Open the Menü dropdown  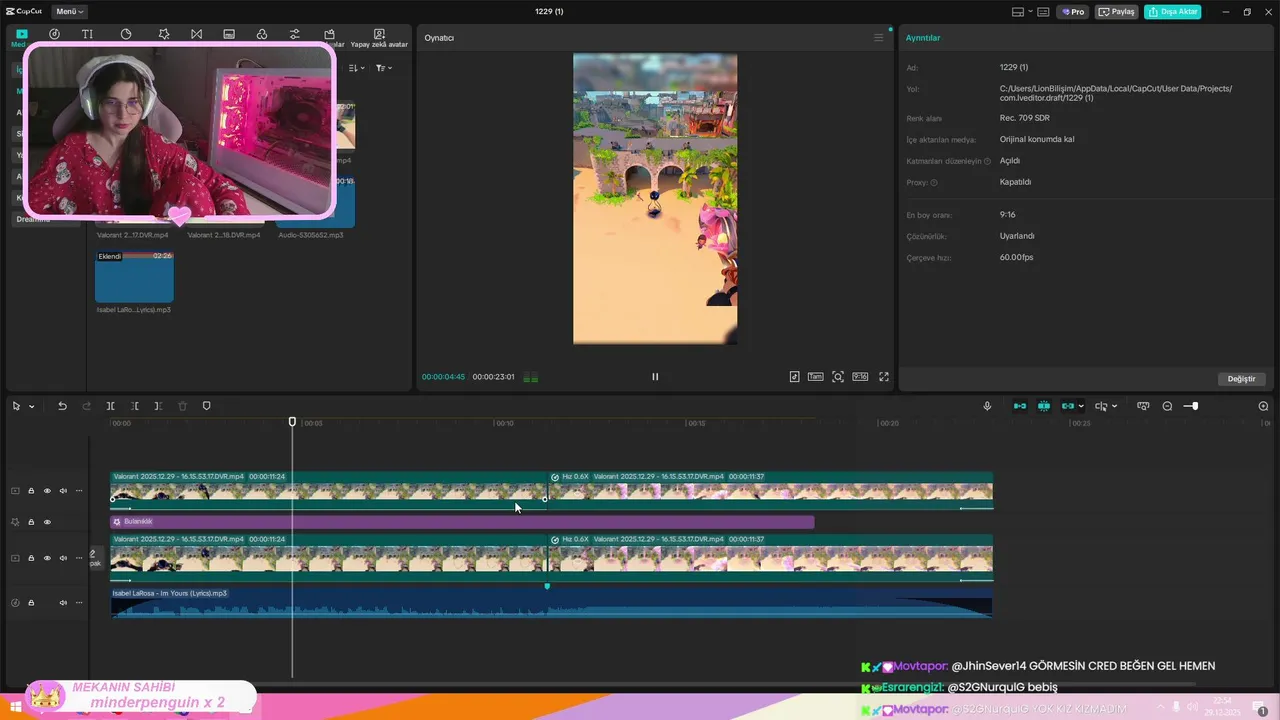[68, 12]
